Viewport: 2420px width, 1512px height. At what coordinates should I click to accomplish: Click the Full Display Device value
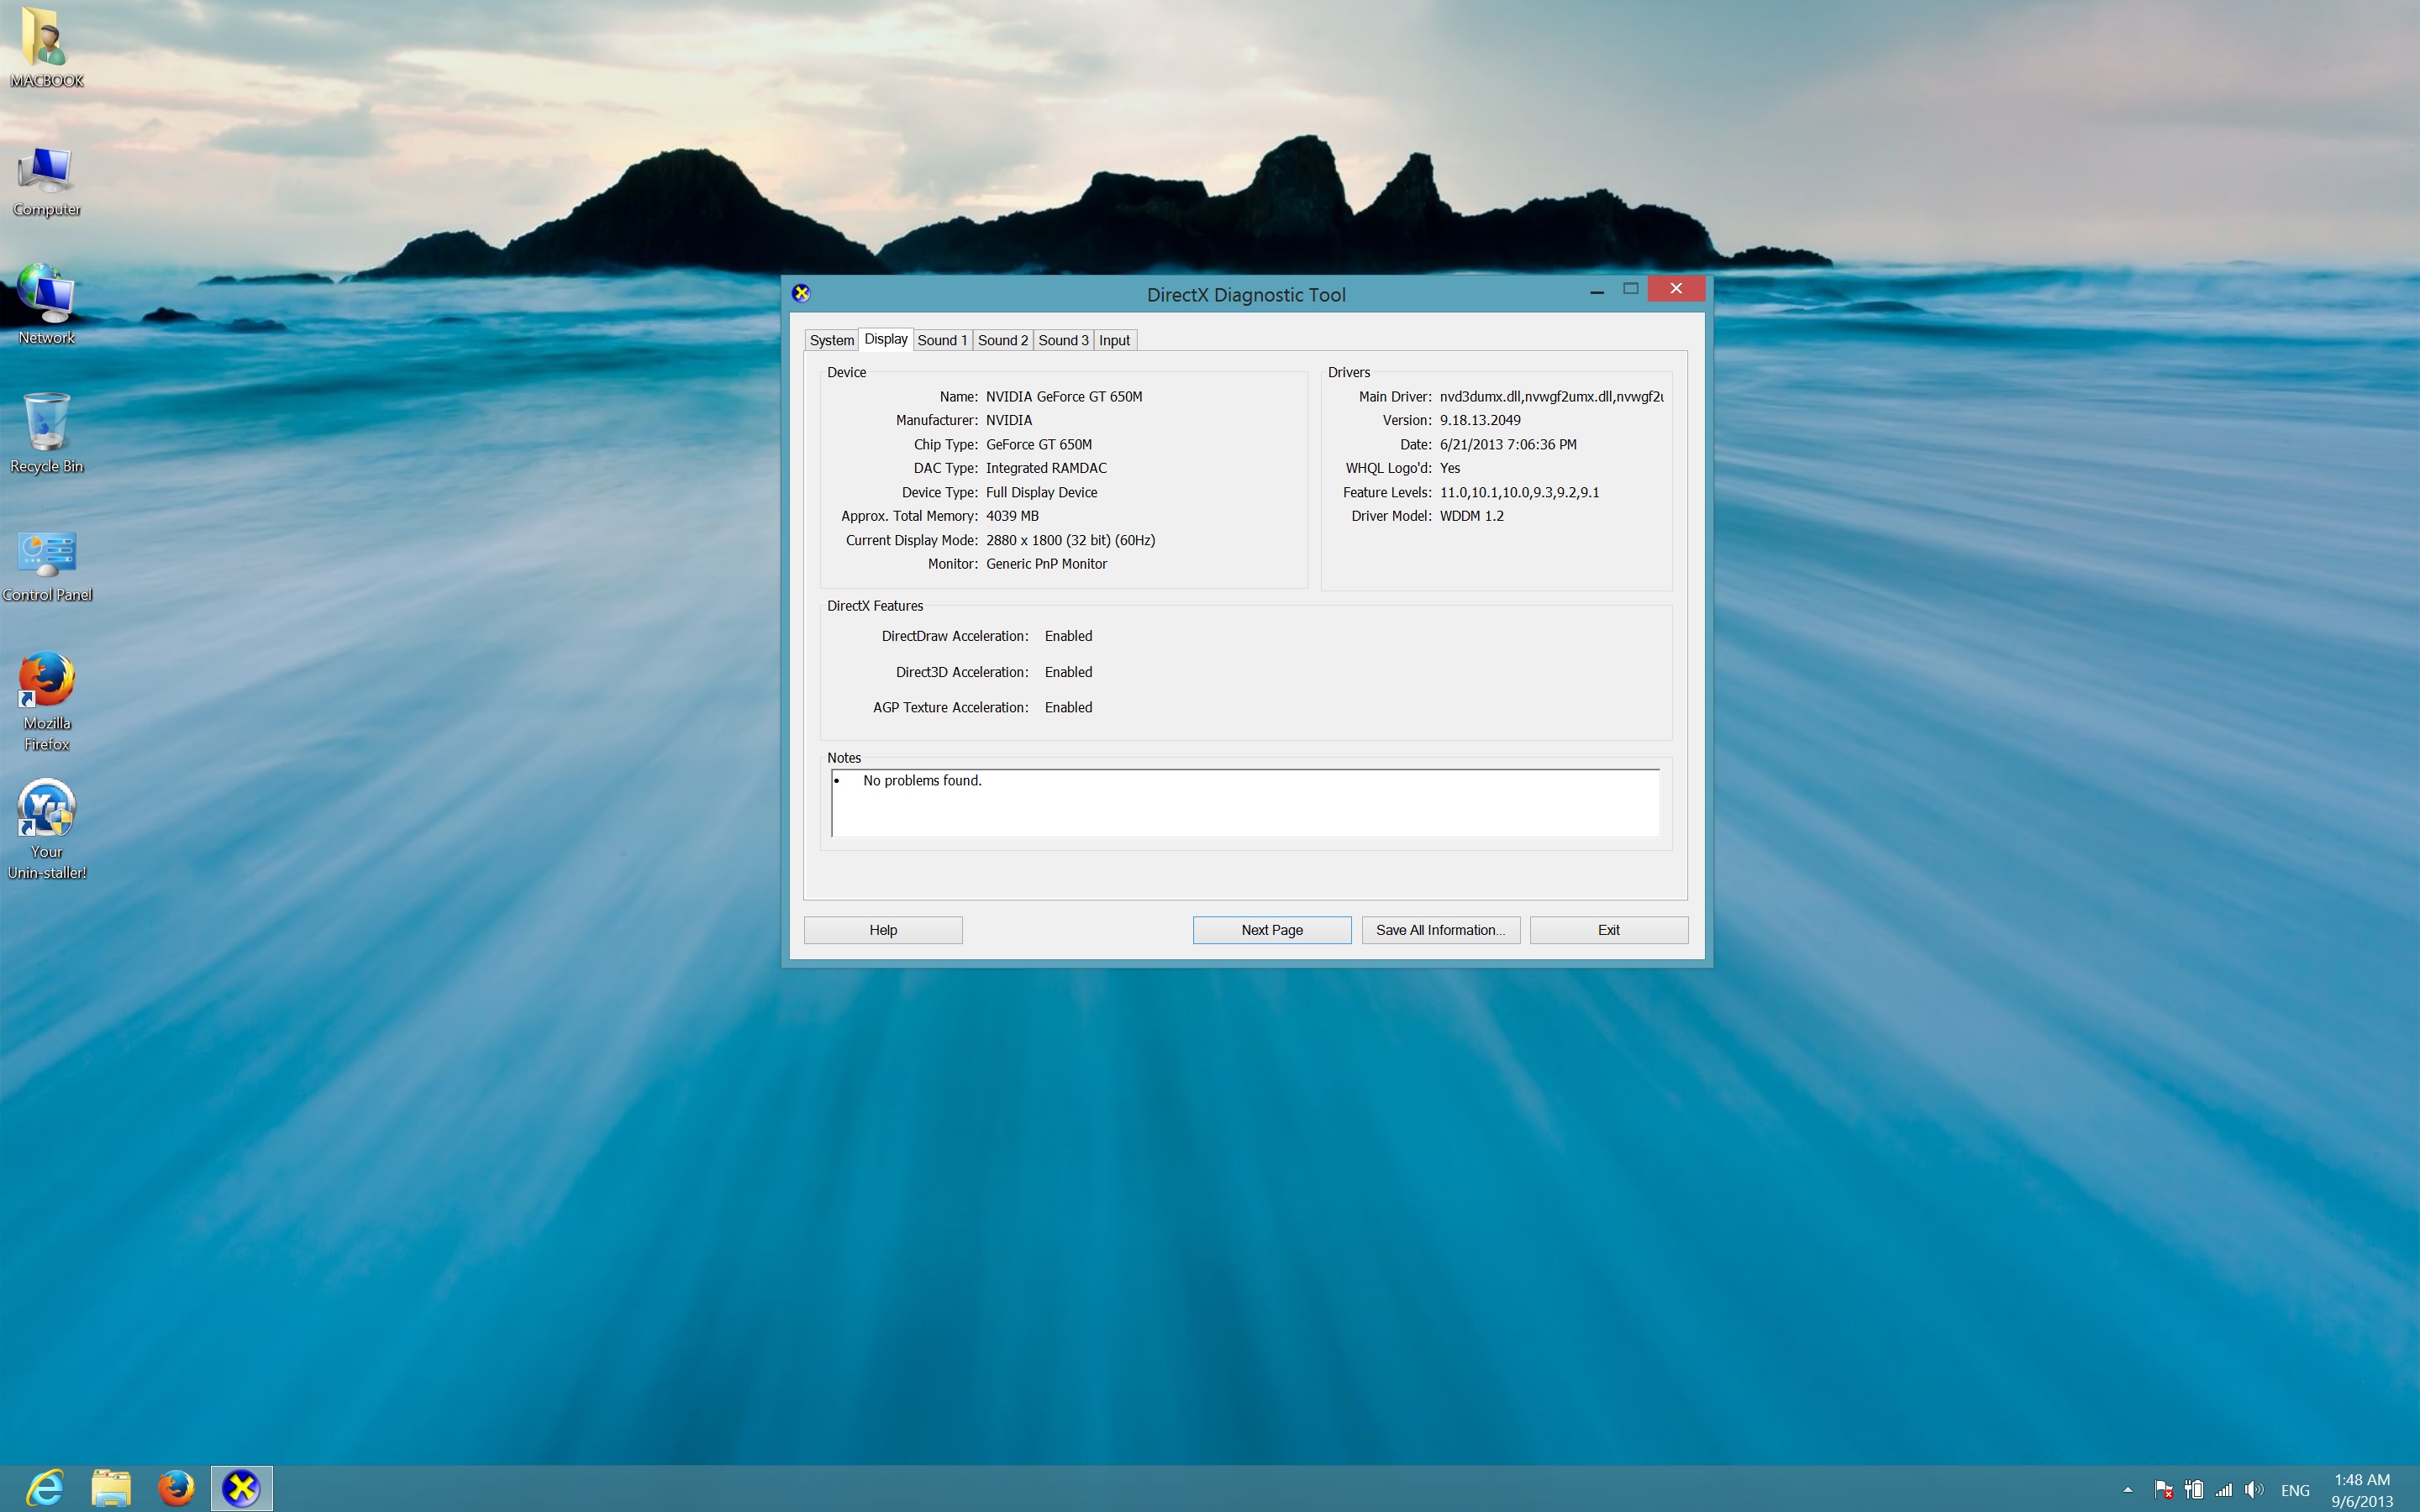tap(1041, 492)
